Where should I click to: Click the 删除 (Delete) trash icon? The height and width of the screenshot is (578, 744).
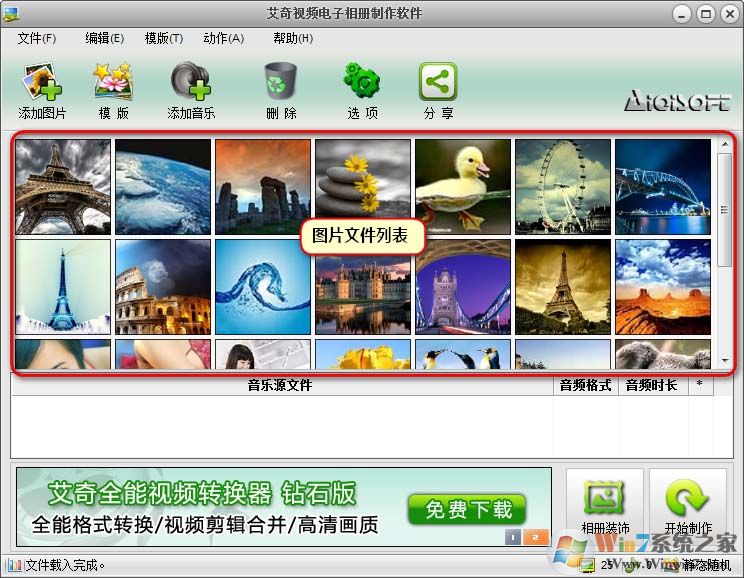tap(281, 82)
